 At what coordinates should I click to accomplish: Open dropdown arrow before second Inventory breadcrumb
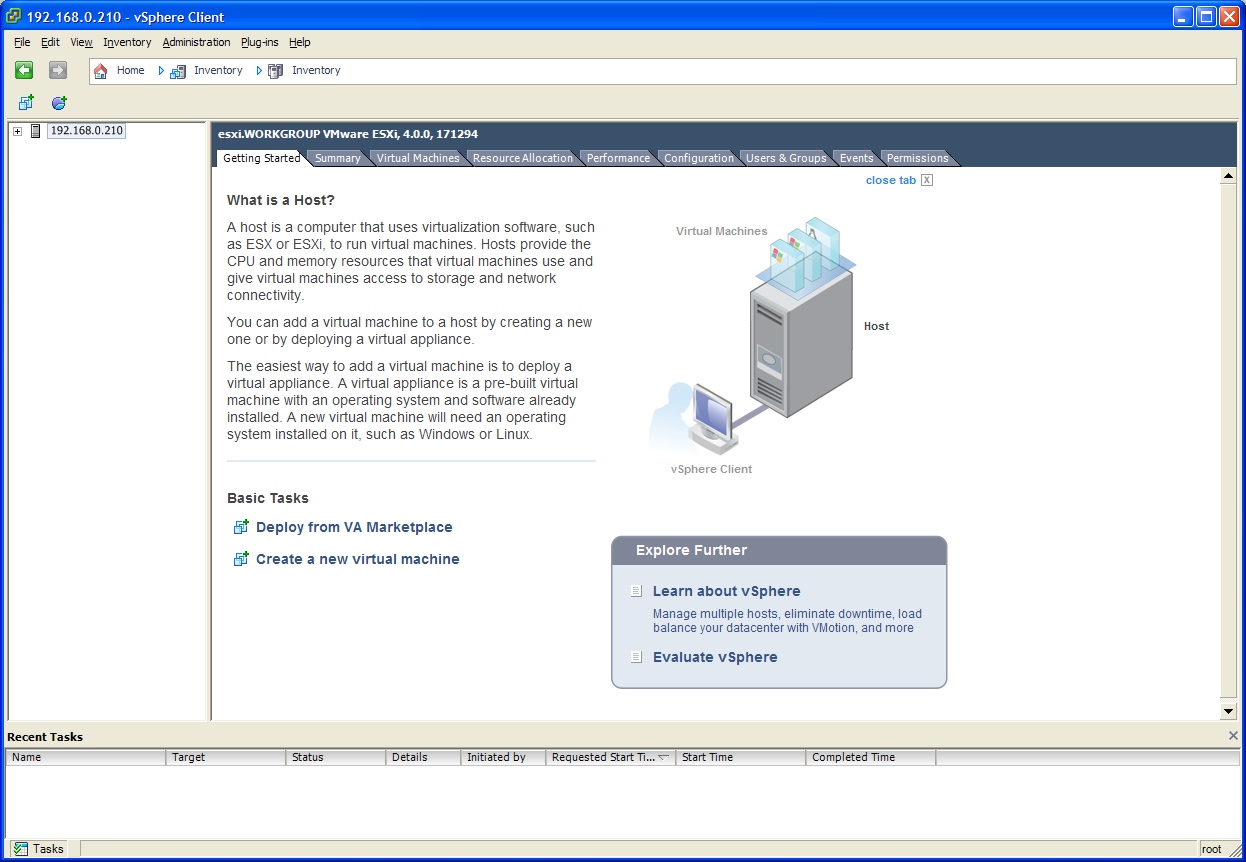tap(259, 71)
